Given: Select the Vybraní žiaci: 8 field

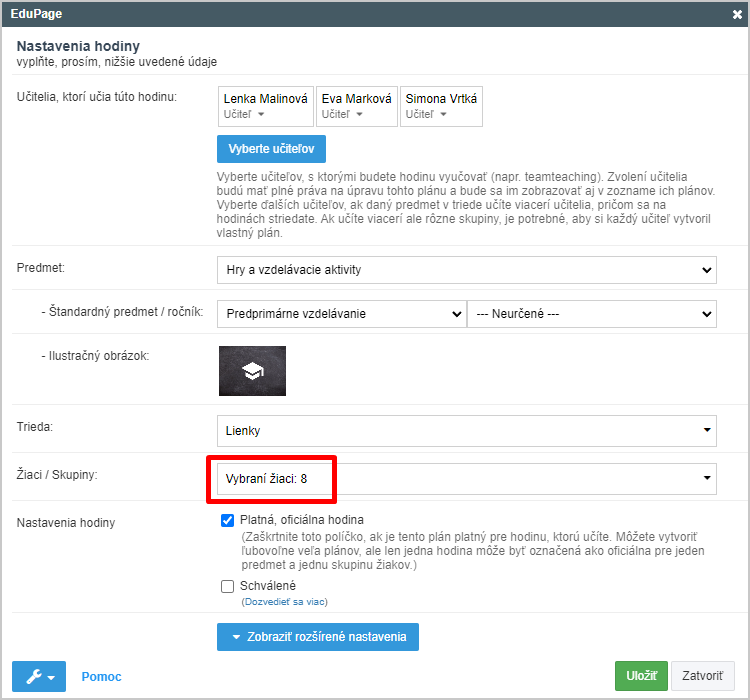Looking at the screenshot, I should coord(466,478).
